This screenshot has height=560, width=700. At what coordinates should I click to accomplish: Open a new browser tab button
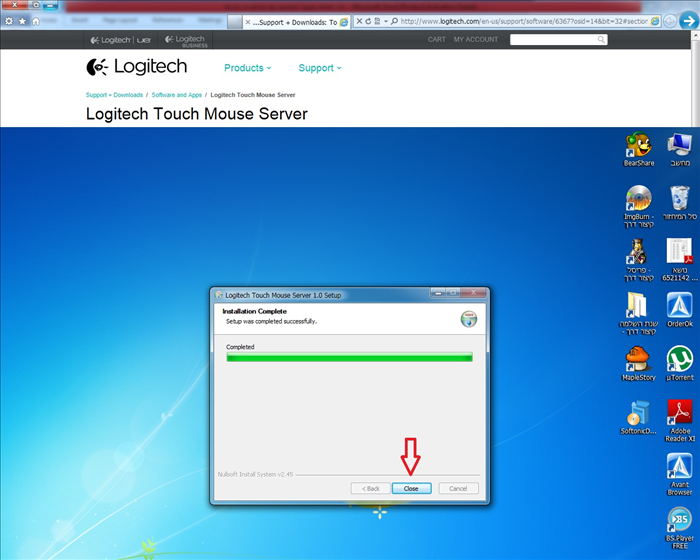234,22
